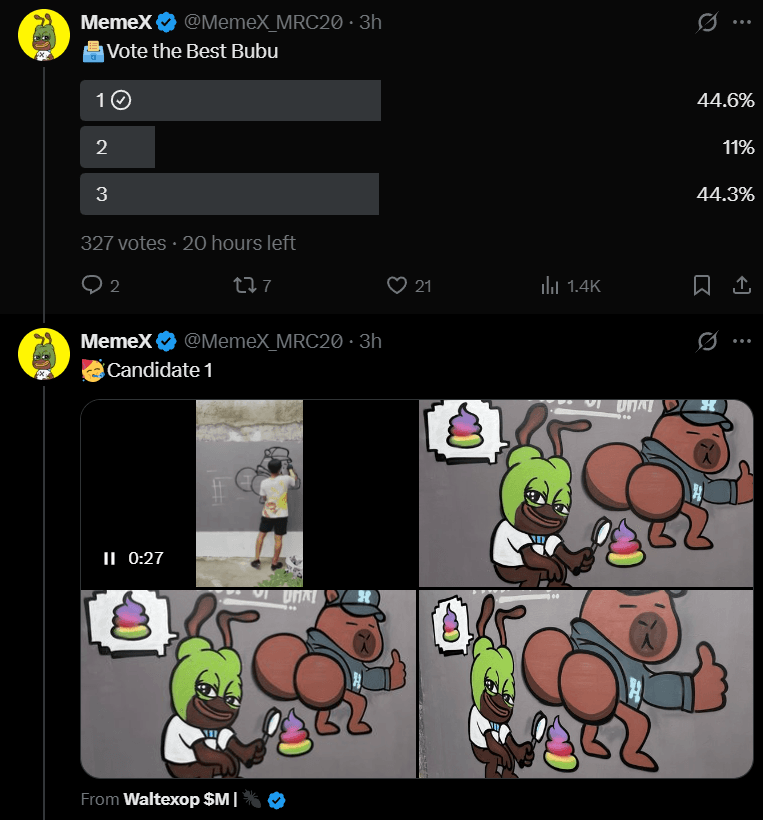Click the repost icon below the poll
Viewport: 763px width, 820px height.
coord(243,285)
